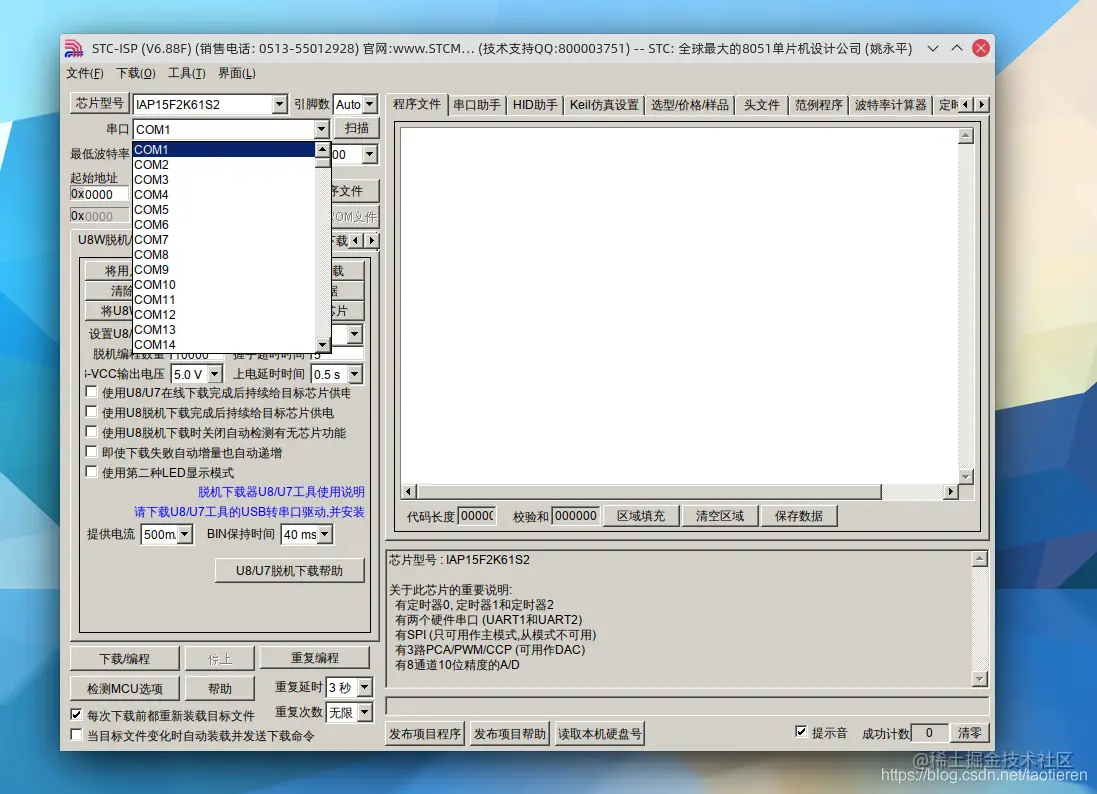
Task: Select COM5 in port list
Action: pyautogui.click(x=224, y=210)
